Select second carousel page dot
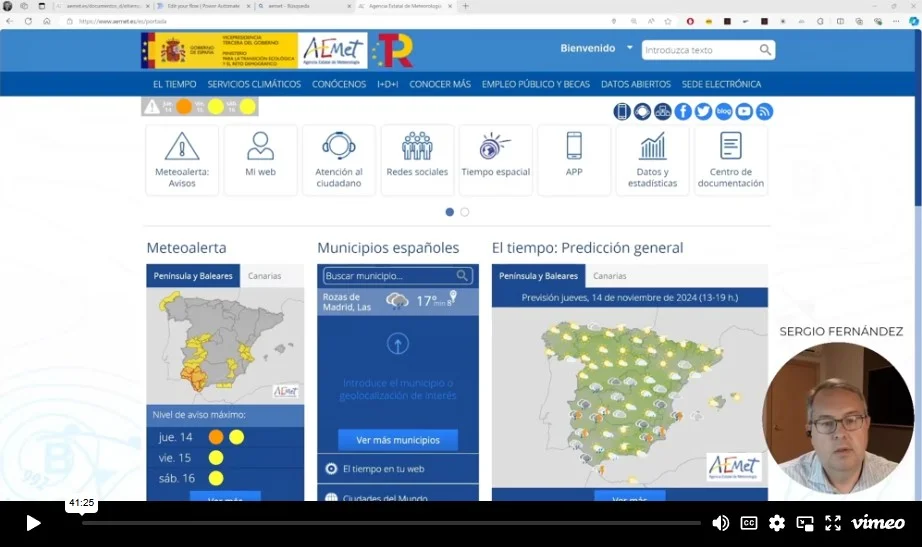This screenshot has width=922, height=547. point(465,212)
